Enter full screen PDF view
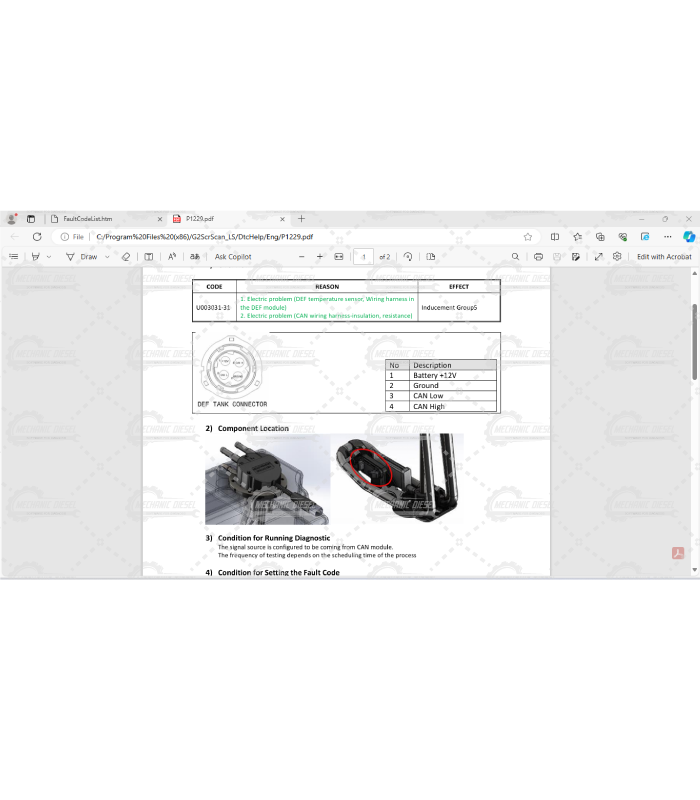This screenshot has height=800, width=700. (598, 257)
